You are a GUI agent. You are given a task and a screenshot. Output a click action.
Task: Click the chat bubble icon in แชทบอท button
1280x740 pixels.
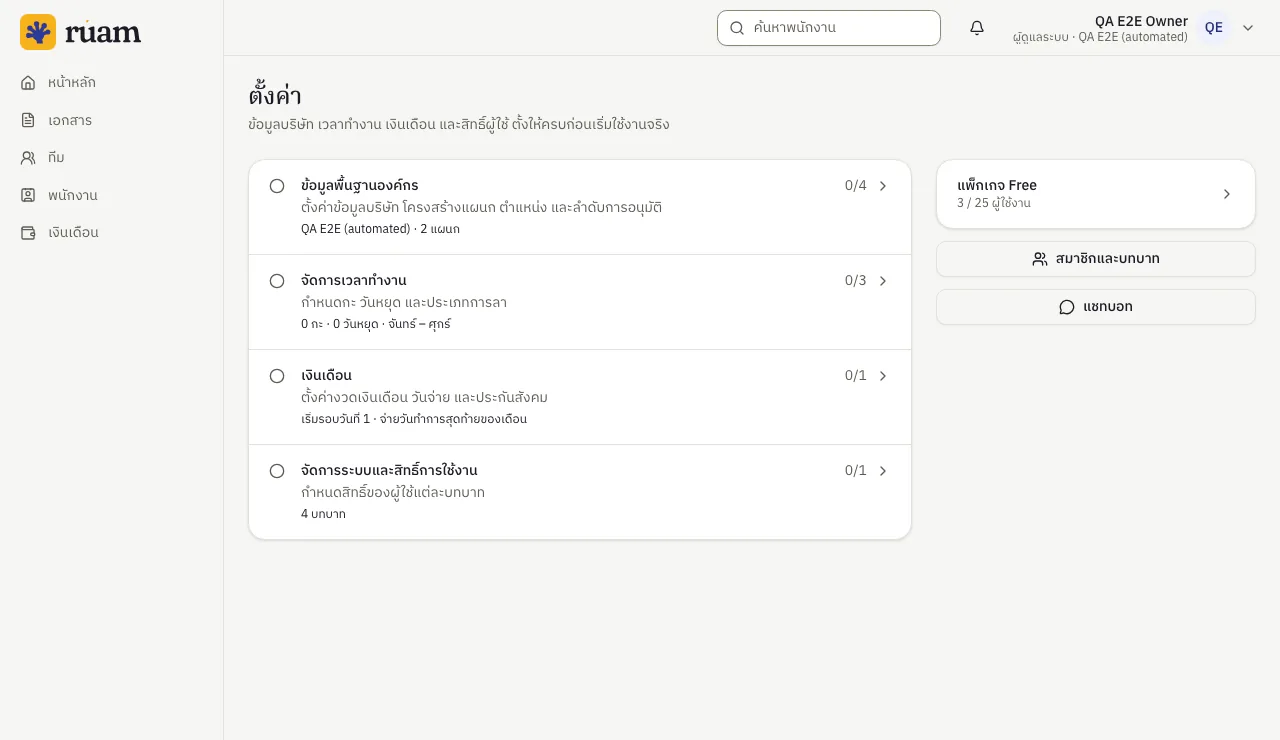tap(1067, 307)
